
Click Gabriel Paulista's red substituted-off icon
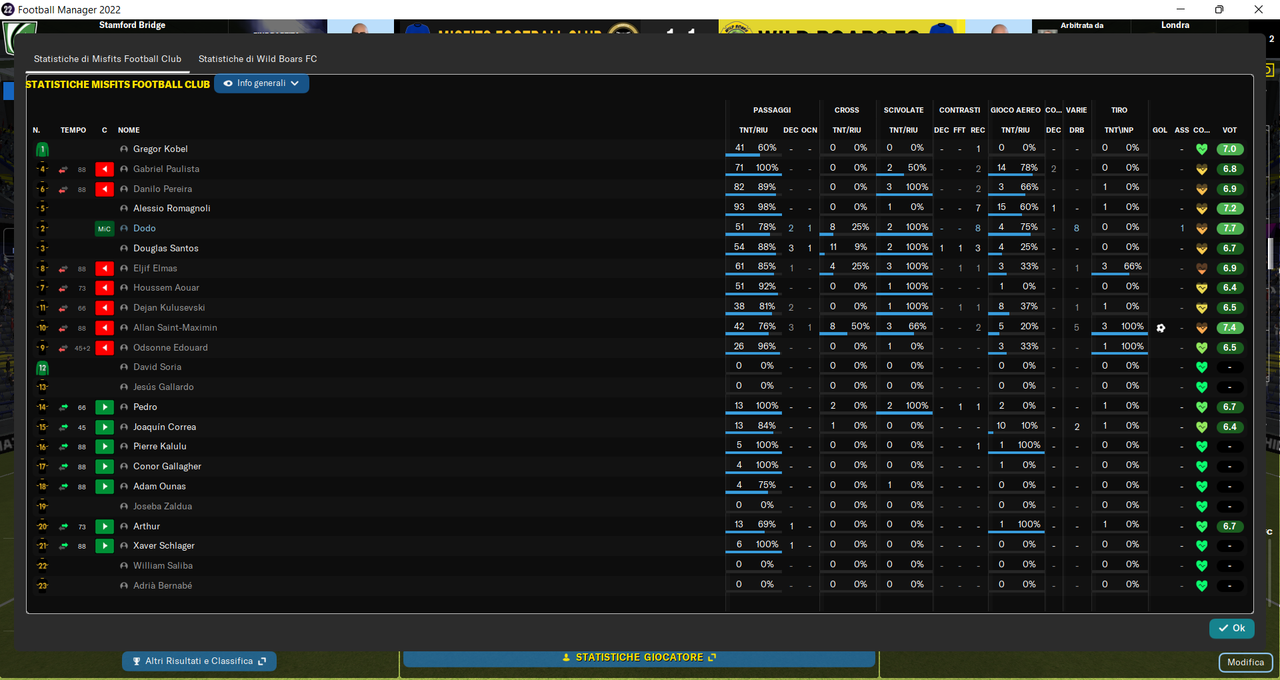(x=104, y=169)
